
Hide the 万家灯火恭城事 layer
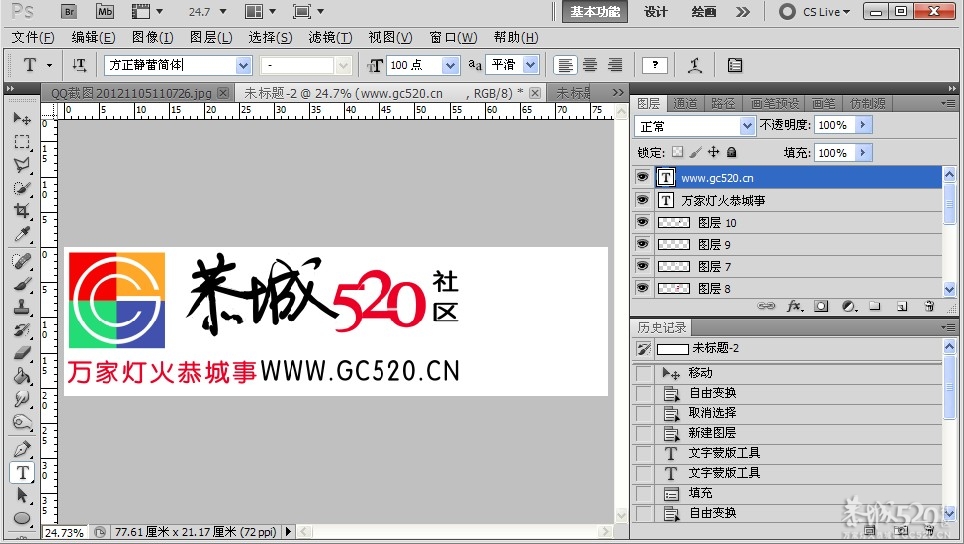pos(642,200)
